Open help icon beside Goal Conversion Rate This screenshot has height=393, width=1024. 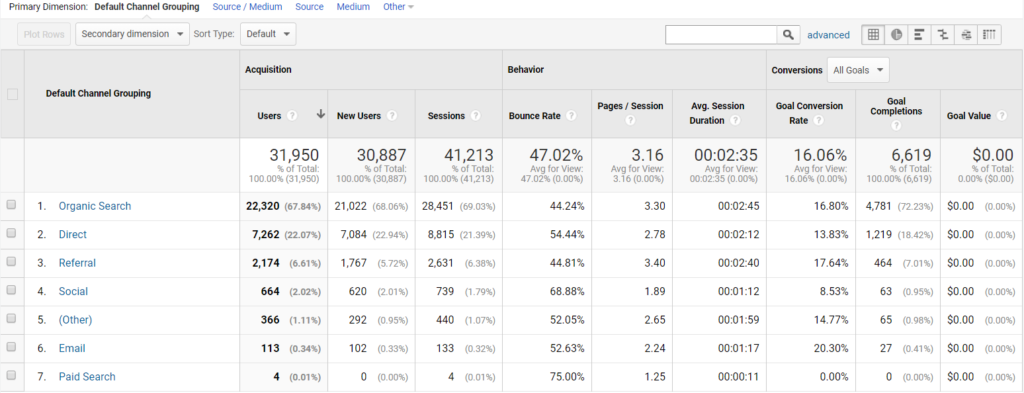(818, 120)
